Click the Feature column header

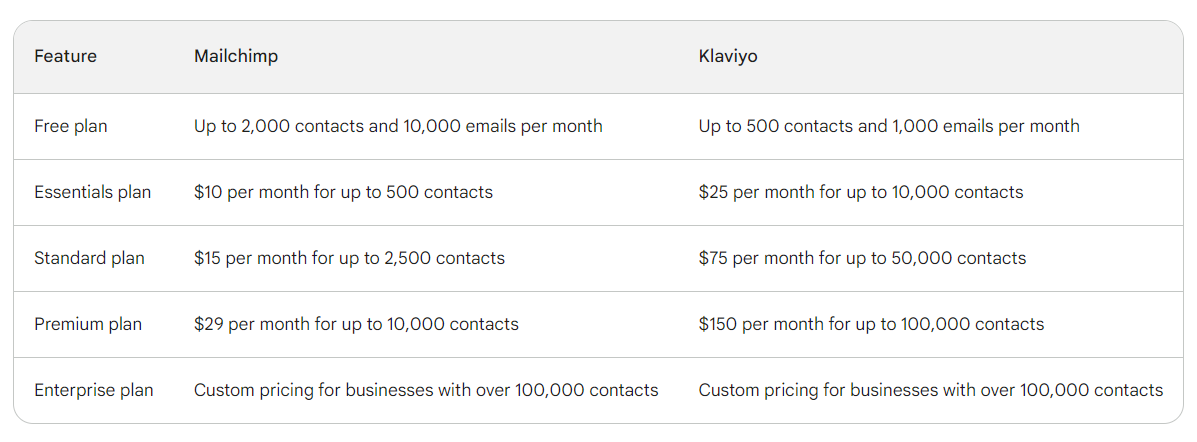65,57
